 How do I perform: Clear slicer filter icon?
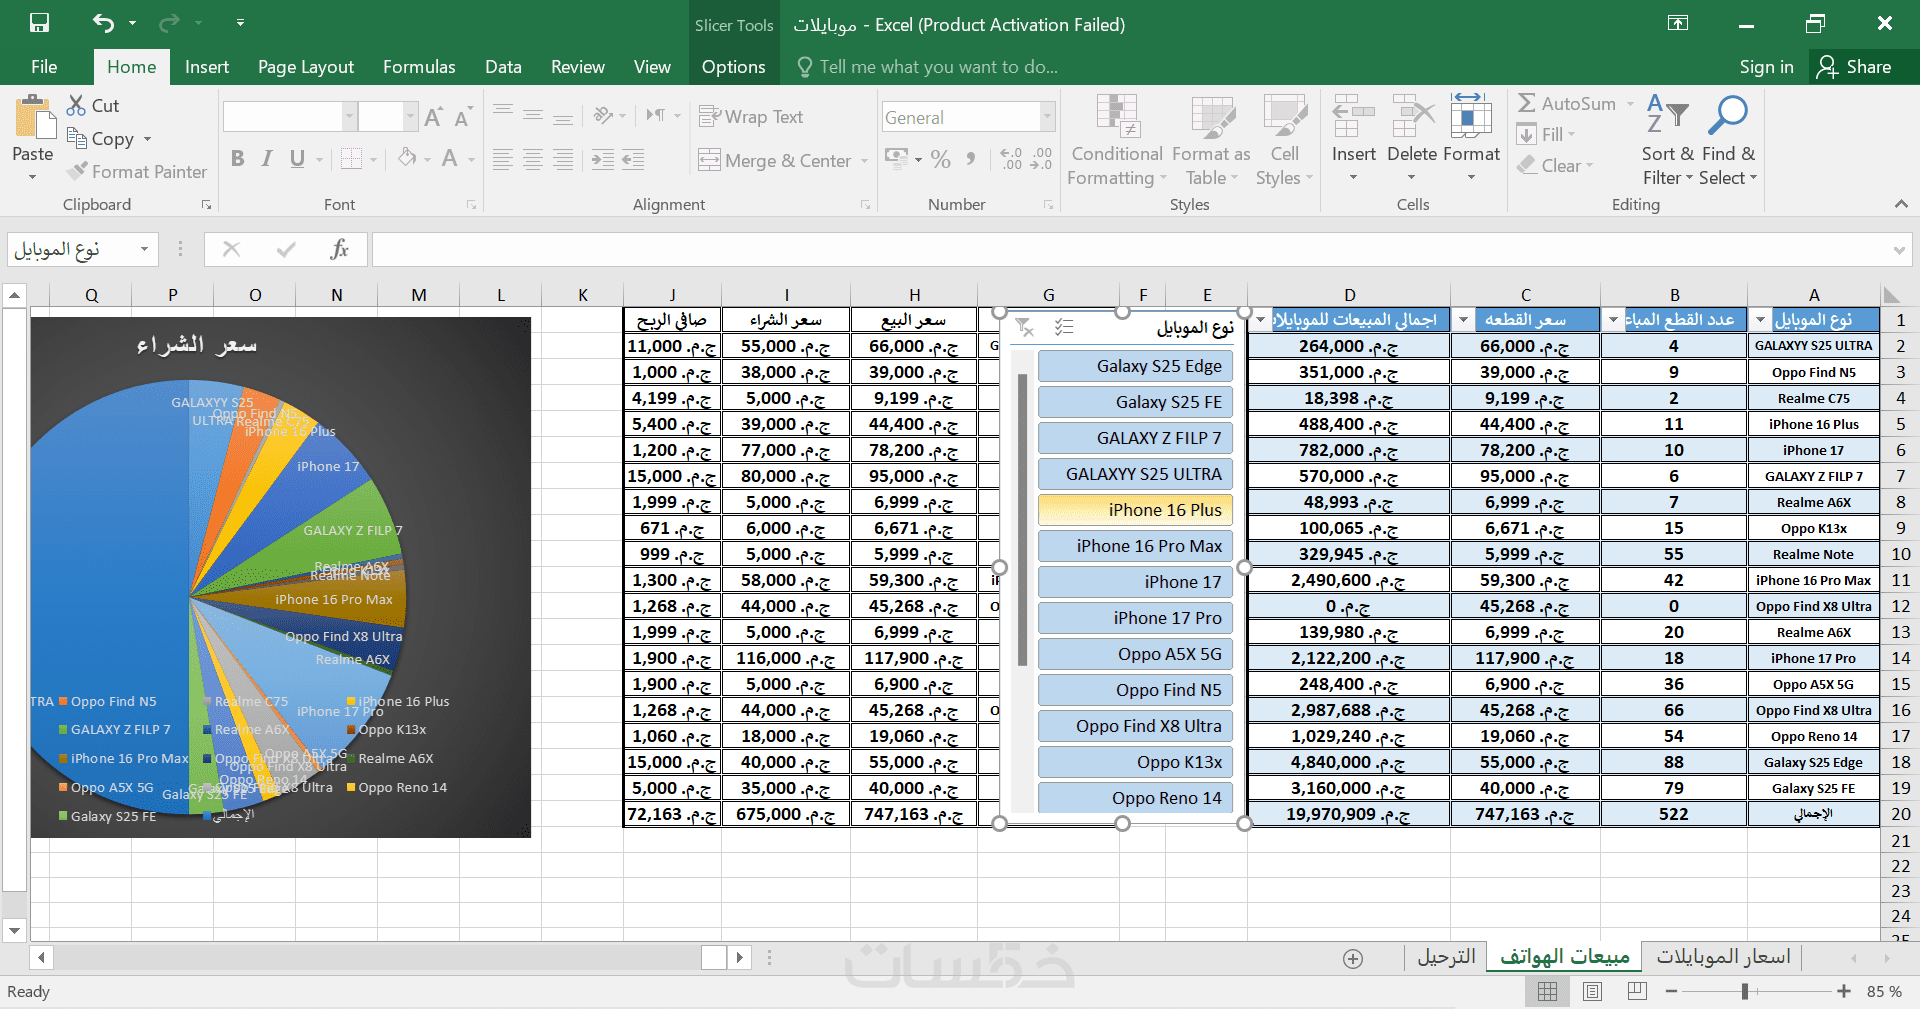[x=1024, y=327]
